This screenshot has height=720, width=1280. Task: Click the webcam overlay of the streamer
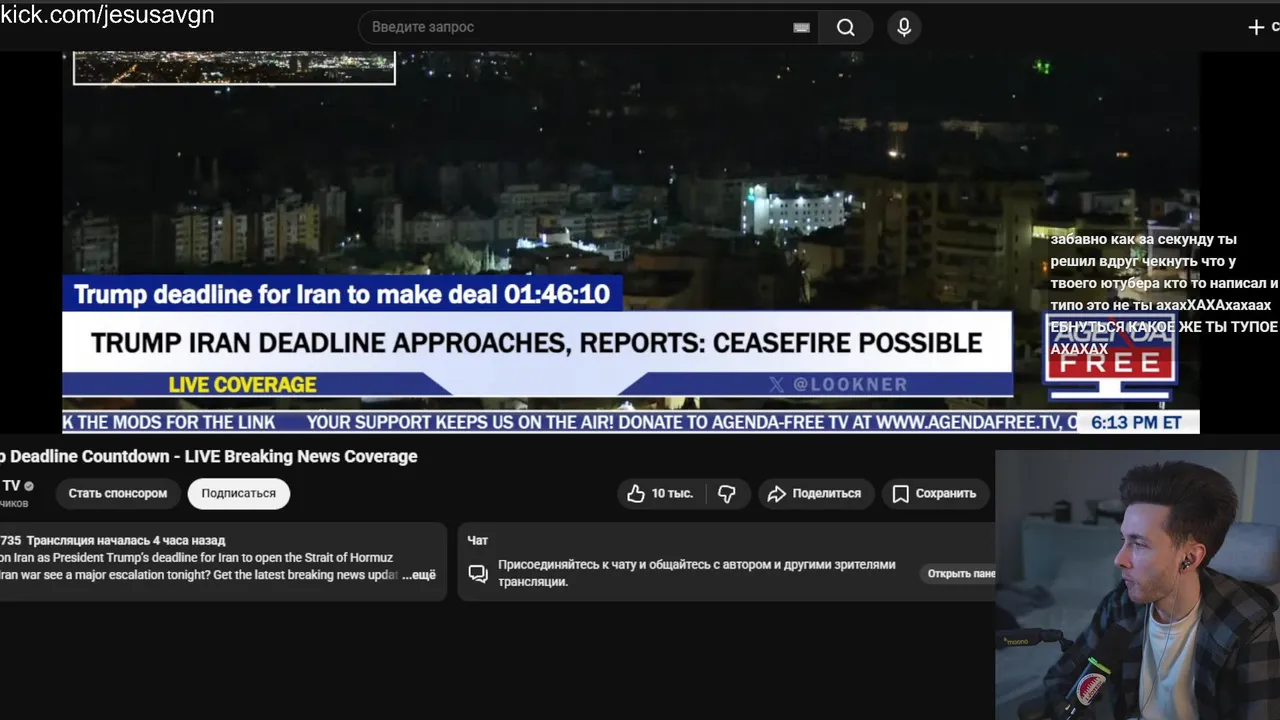[1138, 585]
